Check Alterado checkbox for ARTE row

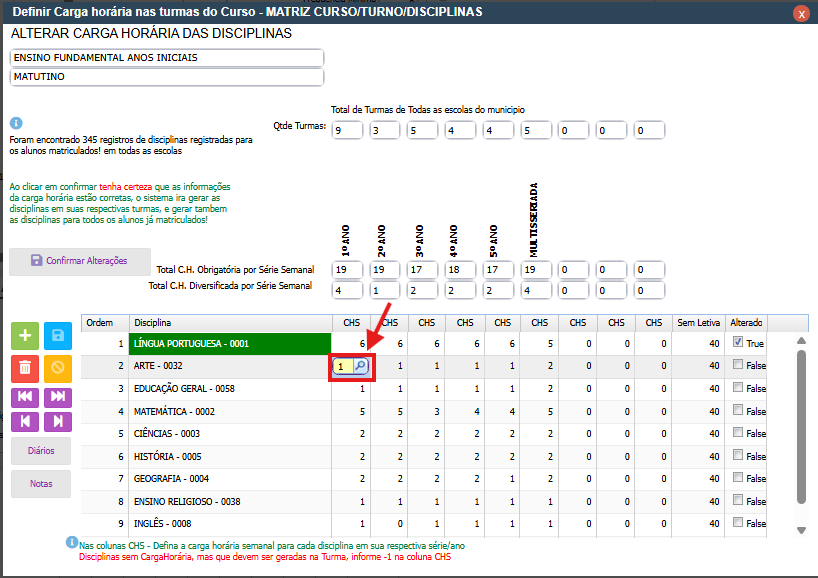point(737,366)
